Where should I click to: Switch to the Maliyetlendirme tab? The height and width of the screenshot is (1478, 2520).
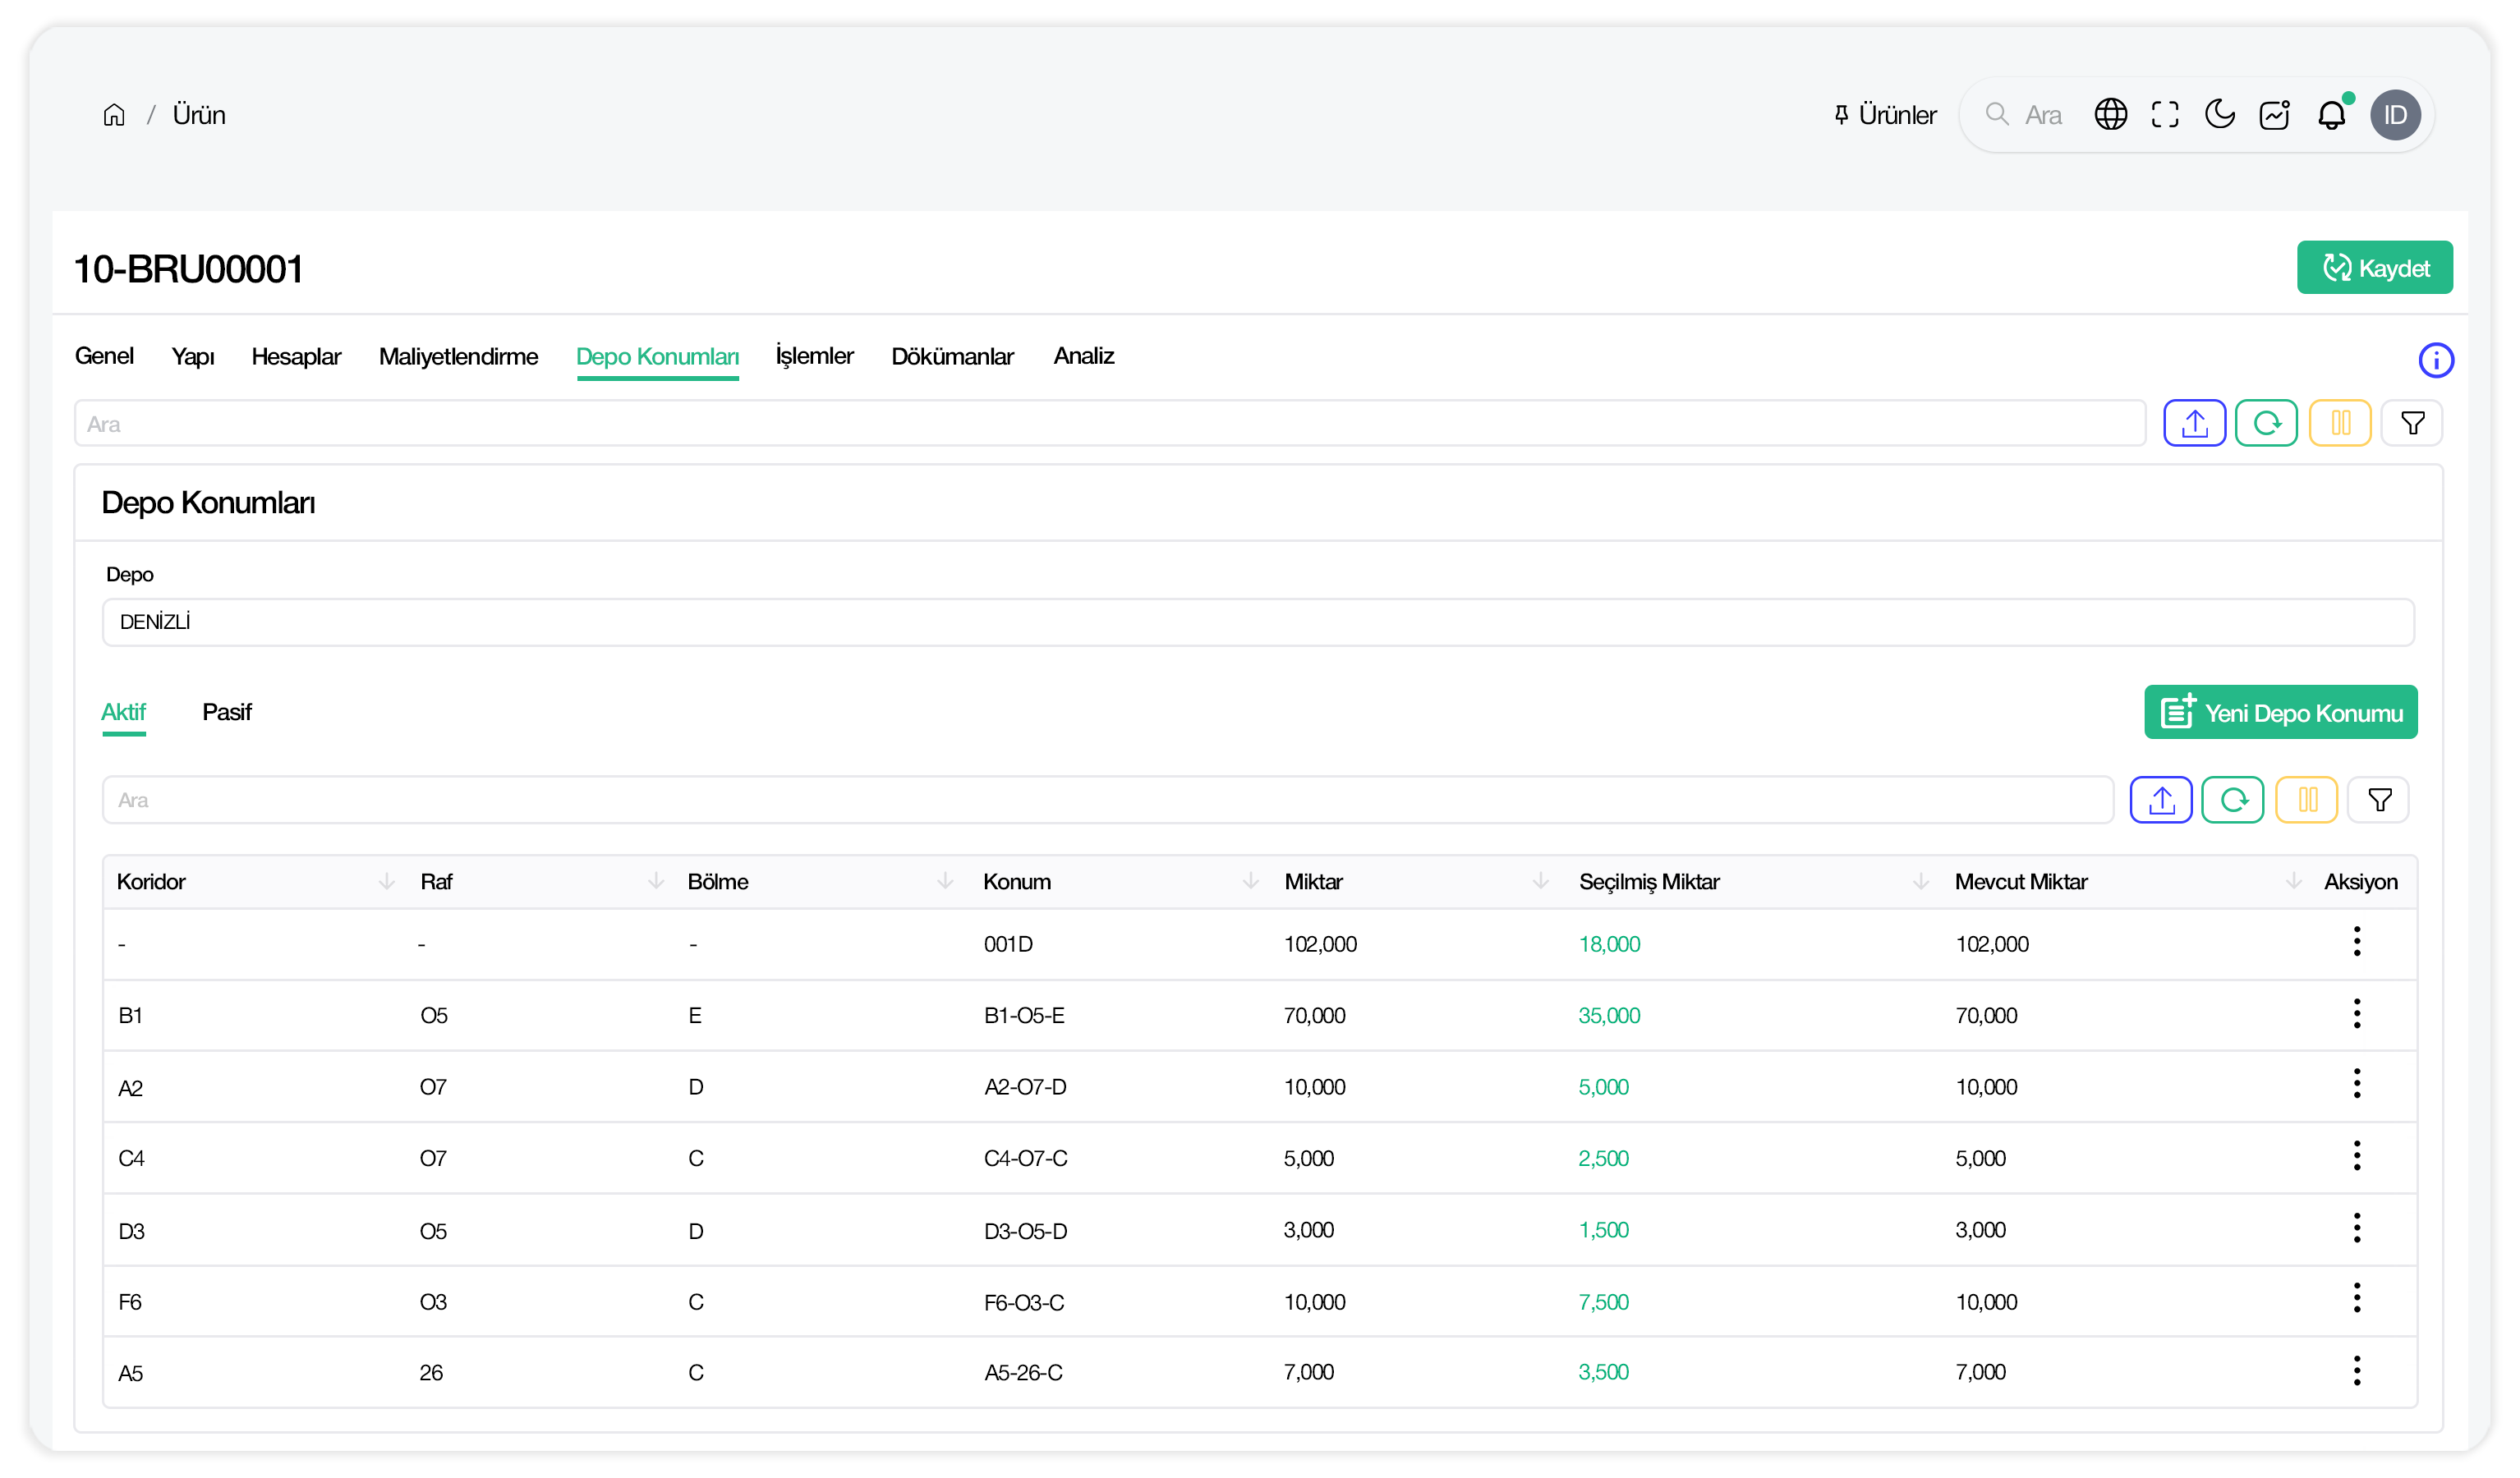click(458, 356)
